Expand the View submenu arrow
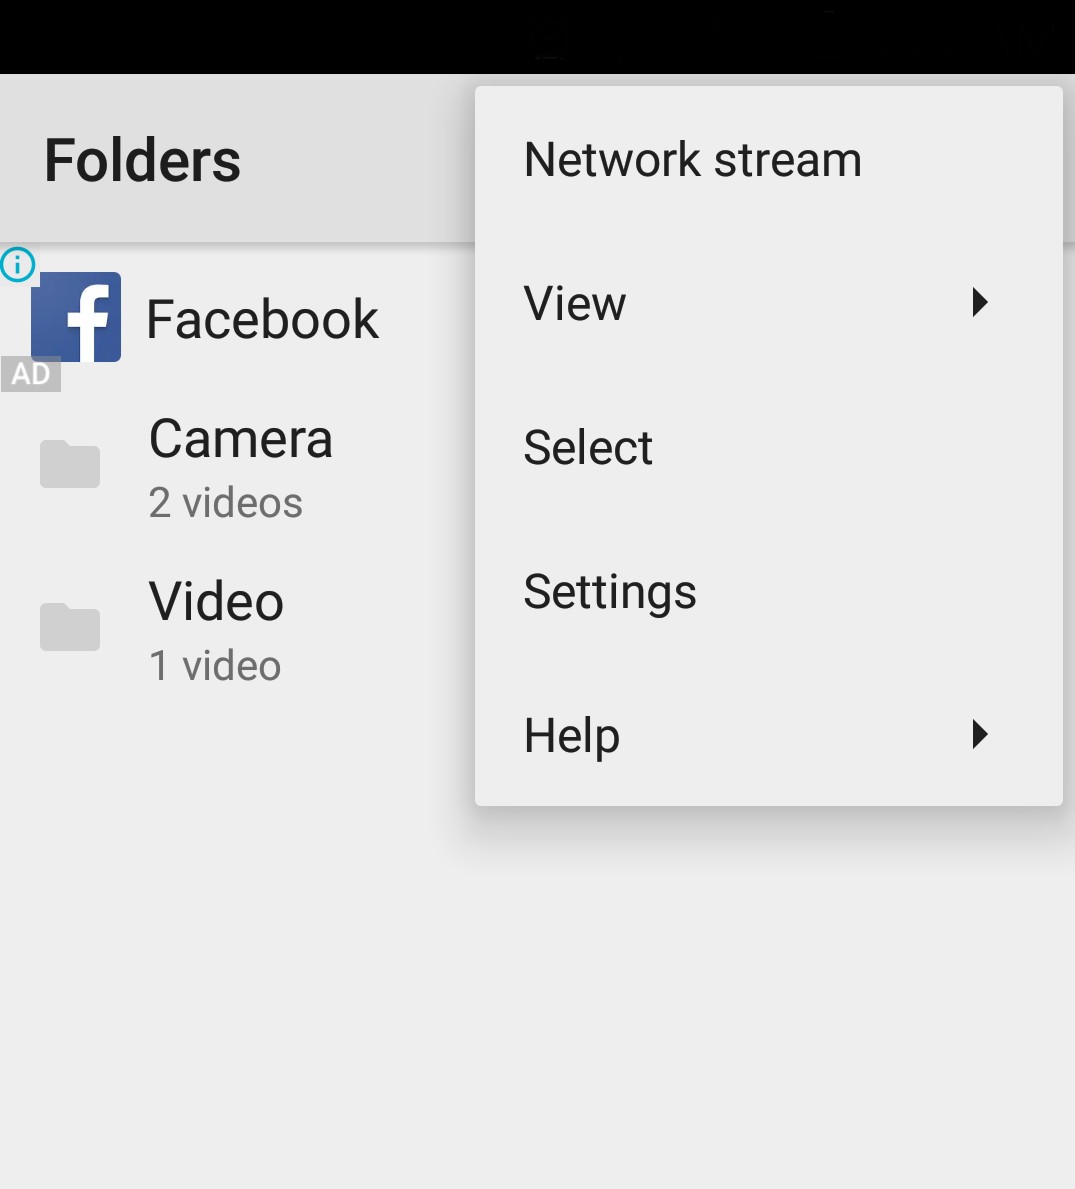The image size is (1075, 1189). pos(979,303)
